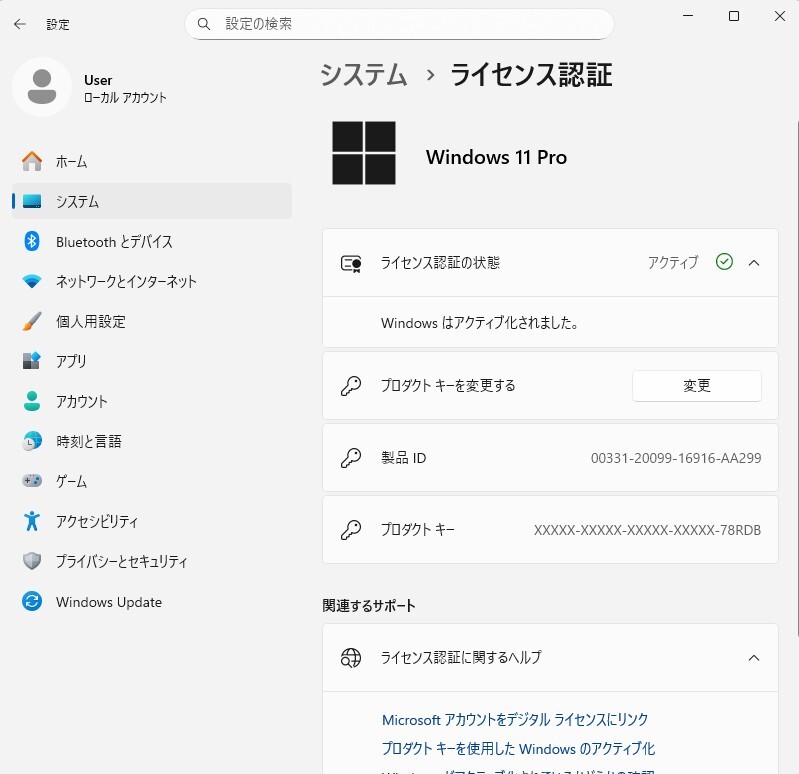Click the Gaming controller icon
The image size is (799, 774).
point(32,481)
